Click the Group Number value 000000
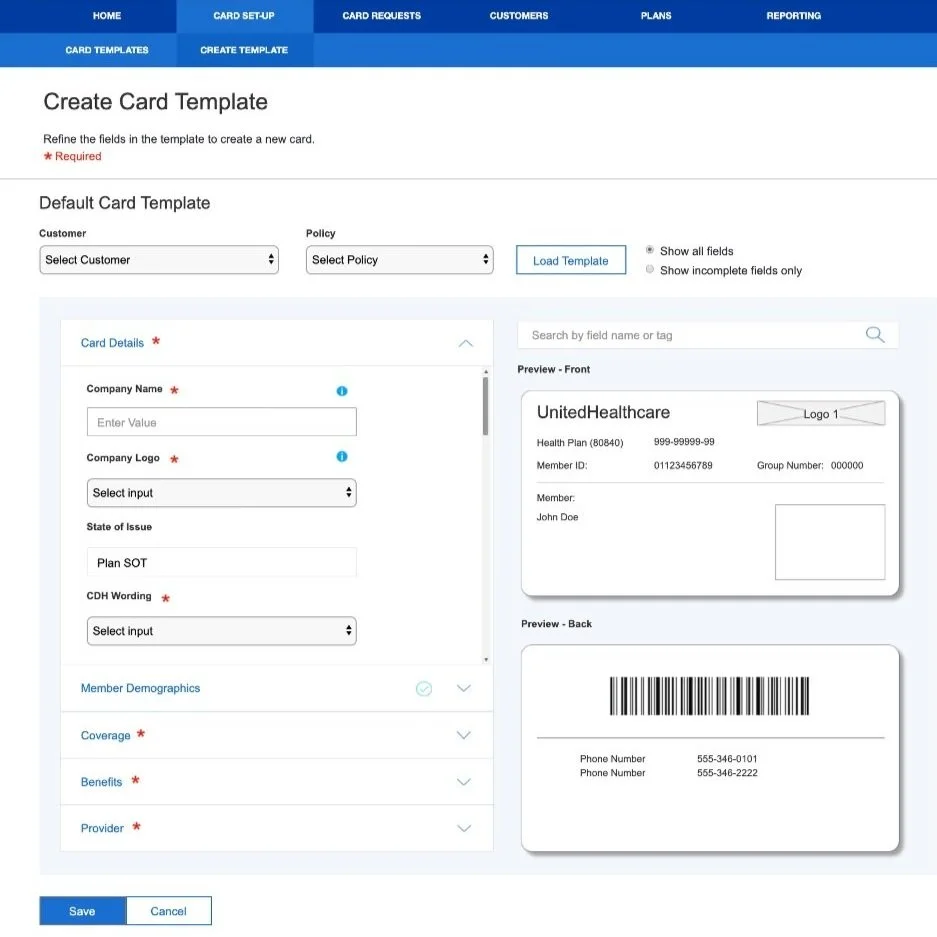937x937 pixels. [x=847, y=466]
